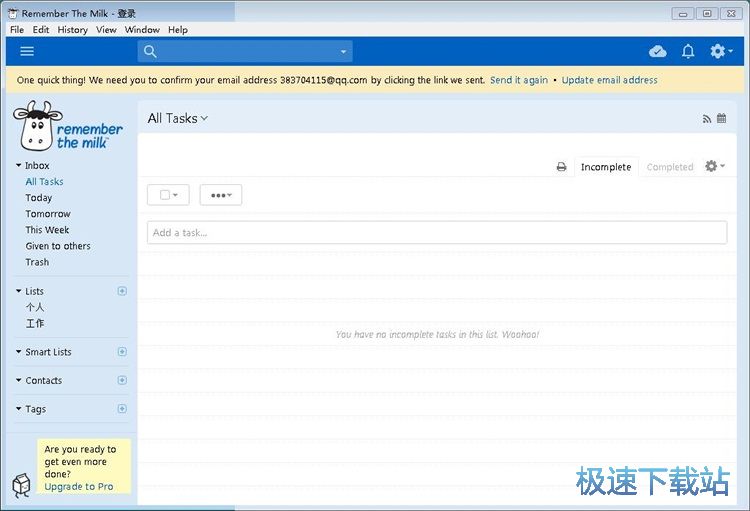Select Today in sidebar
Image resolution: width=750 pixels, height=511 pixels.
pos(39,198)
